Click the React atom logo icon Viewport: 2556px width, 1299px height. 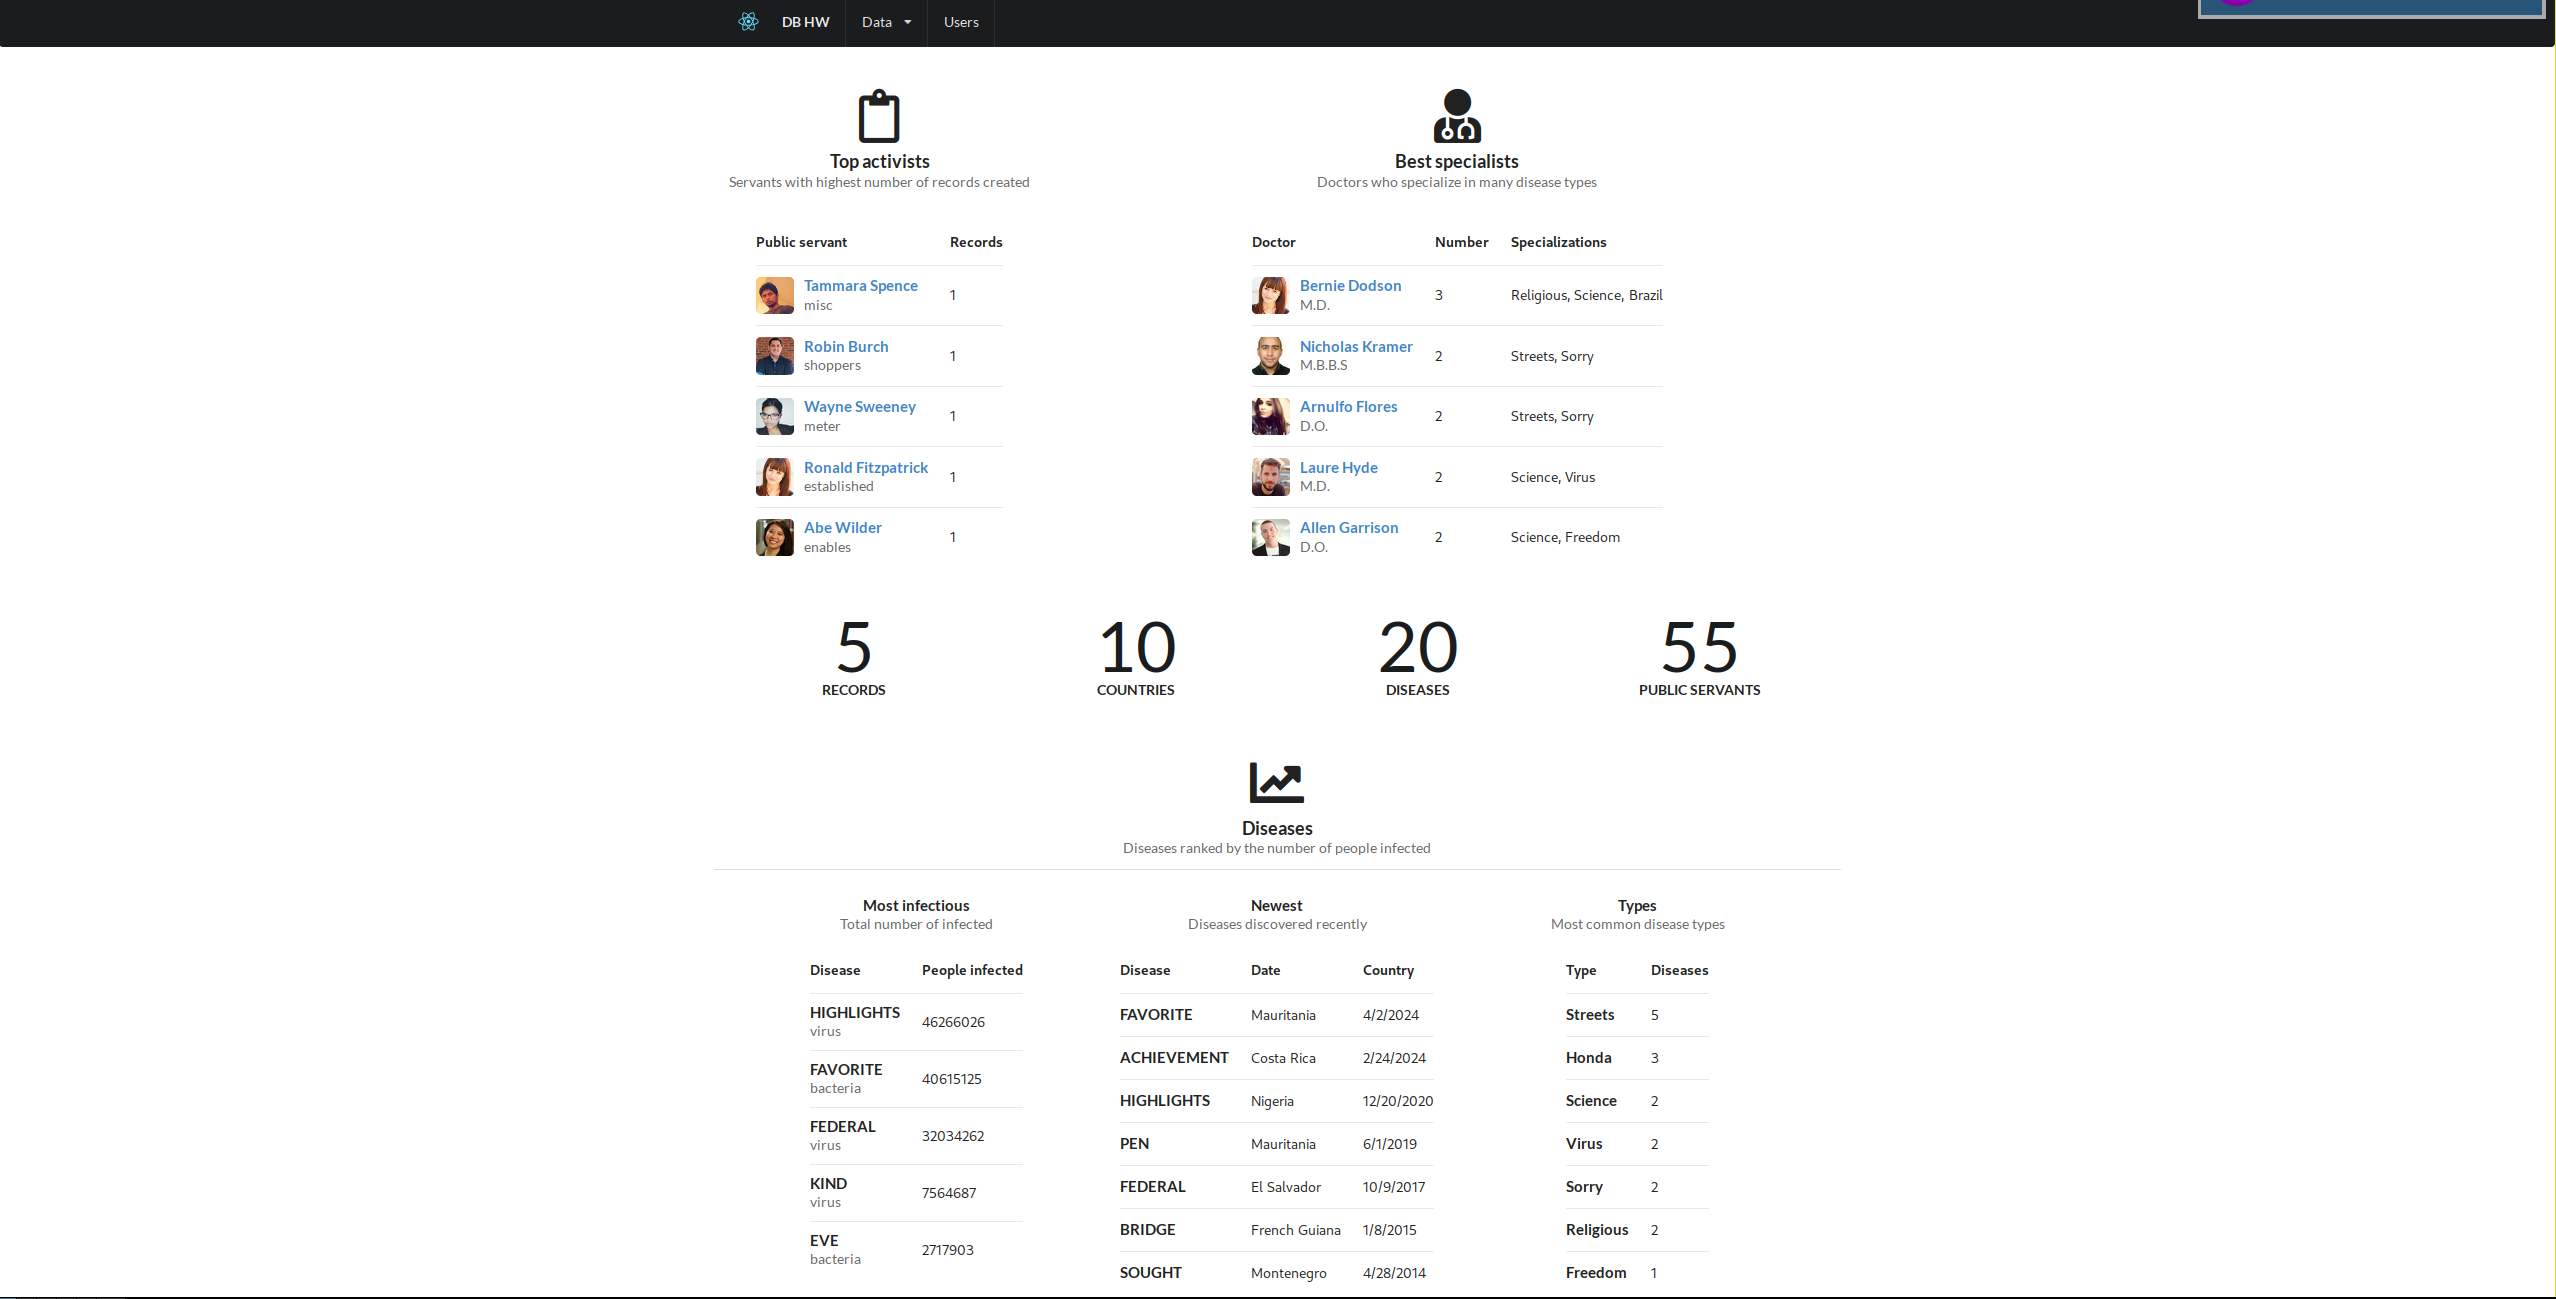[748, 22]
